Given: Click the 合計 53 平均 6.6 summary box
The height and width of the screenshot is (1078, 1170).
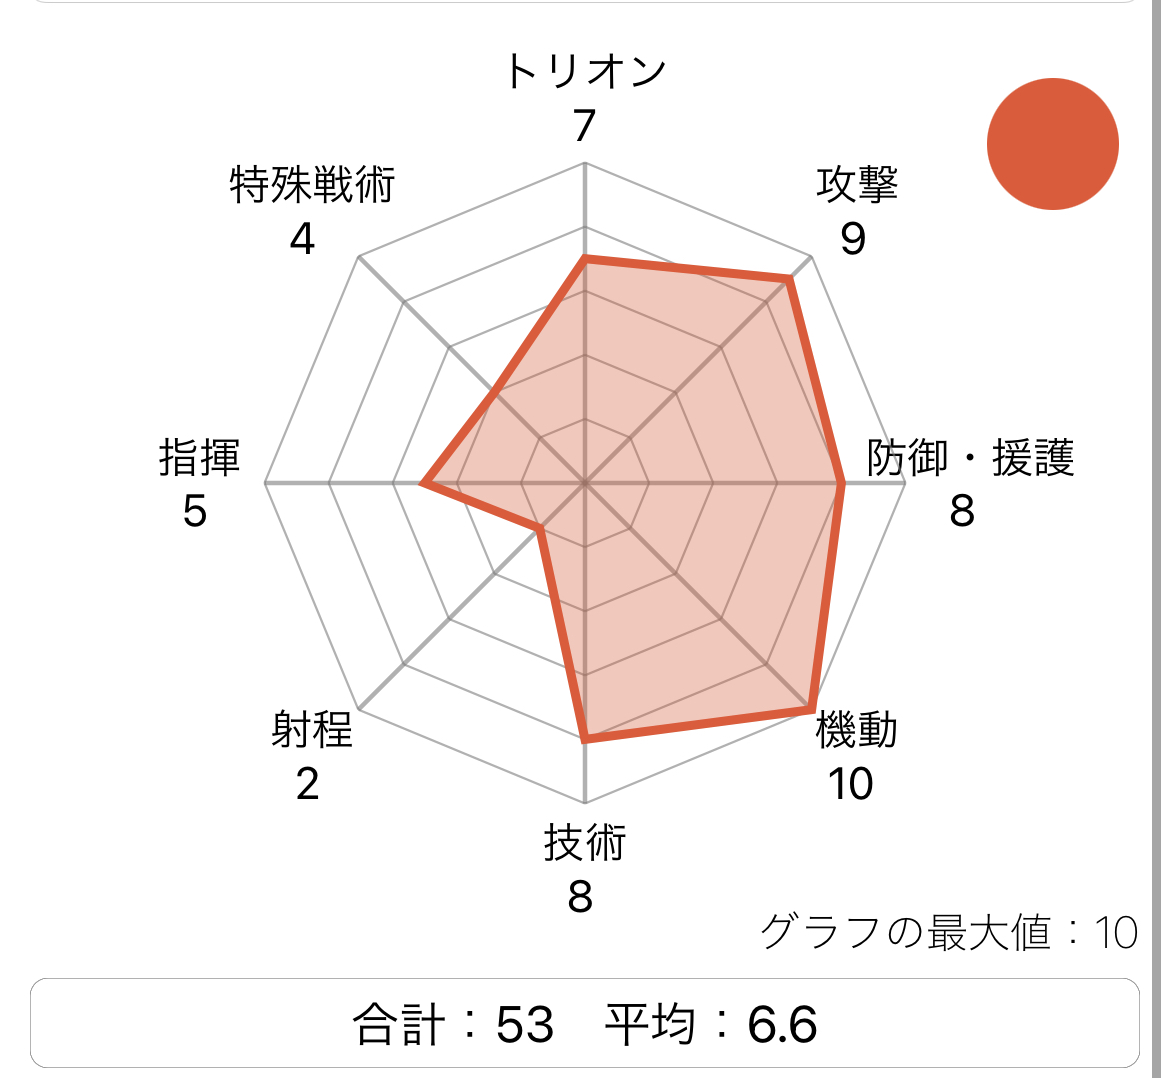Looking at the screenshot, I should (x=585, y=1024).
